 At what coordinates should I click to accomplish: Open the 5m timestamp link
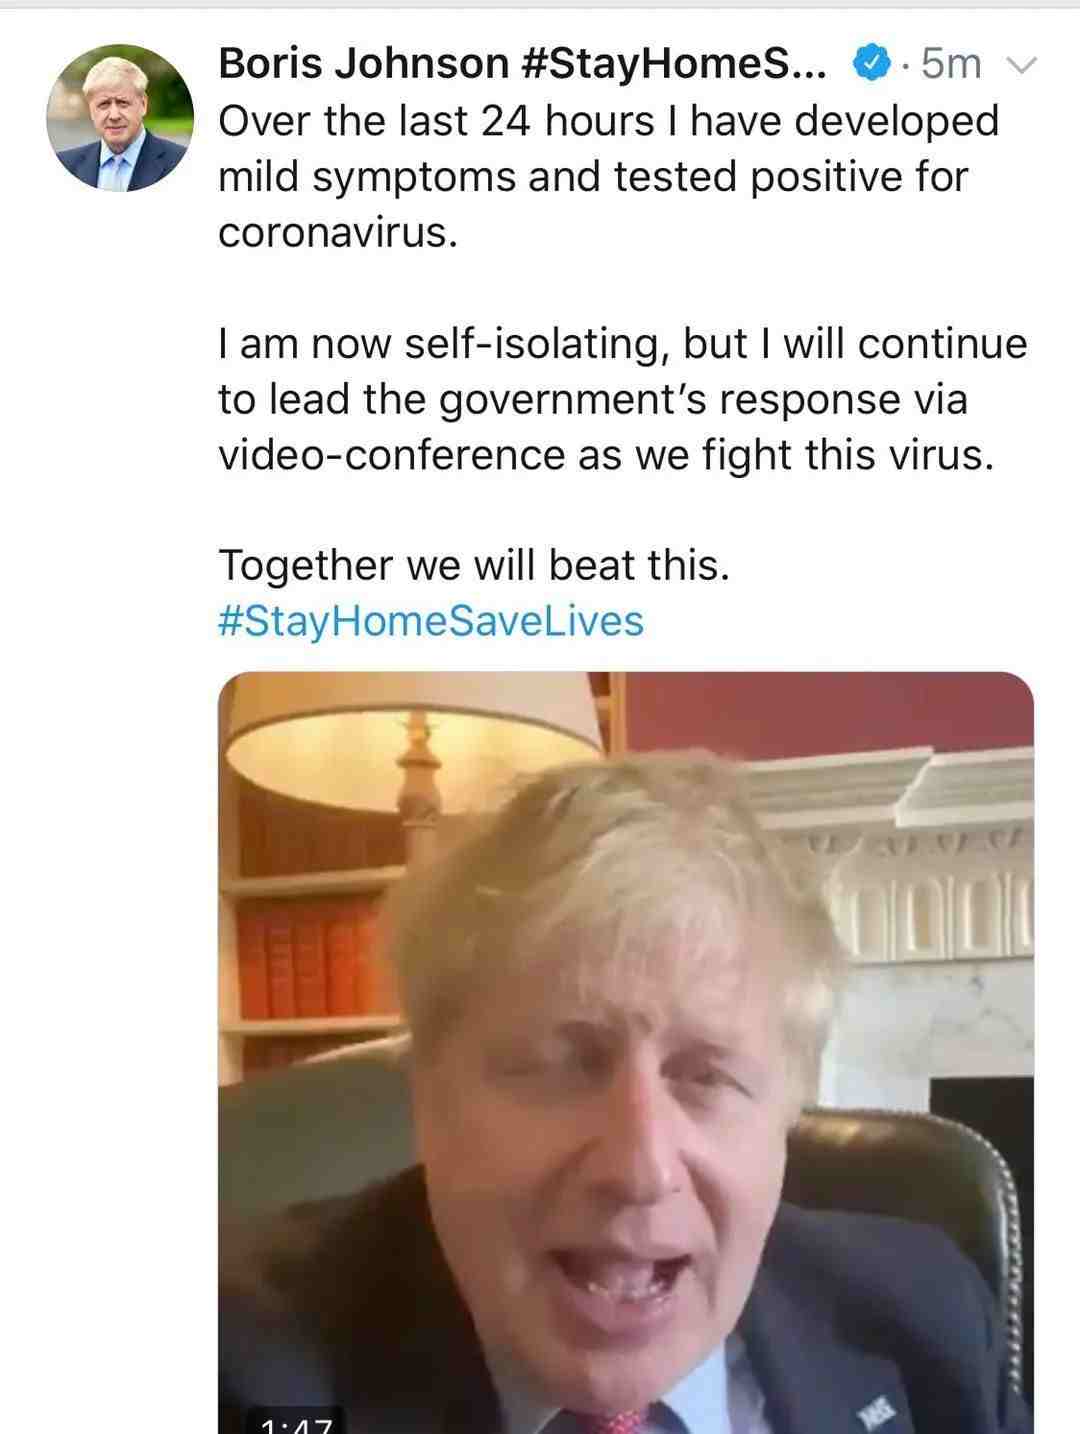[950, 64]
